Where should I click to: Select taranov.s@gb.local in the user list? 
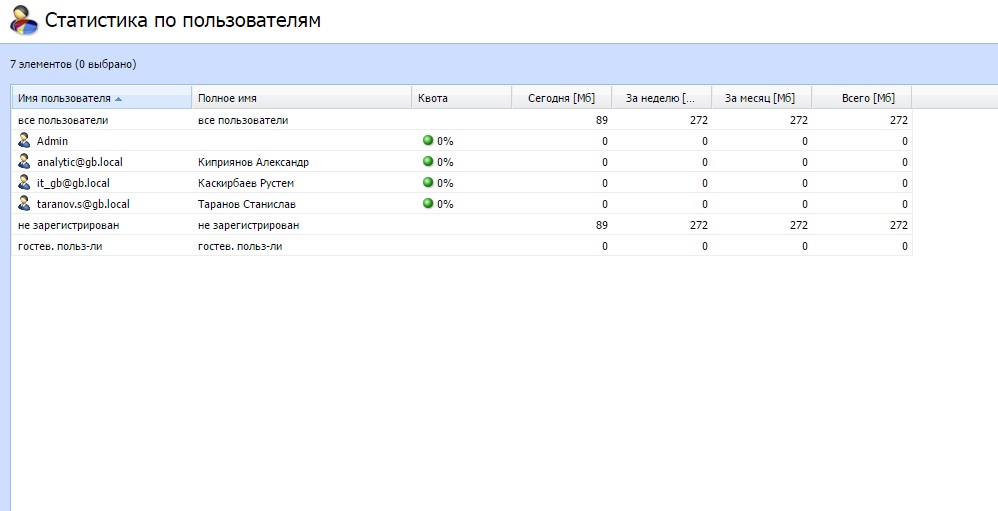[x=83, y=204]
